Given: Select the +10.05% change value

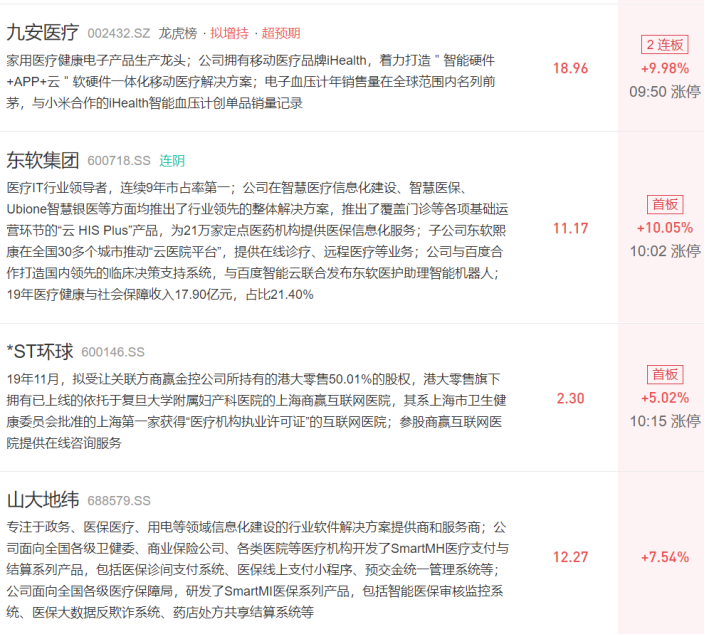Looking at the screenshot, I should (665, 227).
